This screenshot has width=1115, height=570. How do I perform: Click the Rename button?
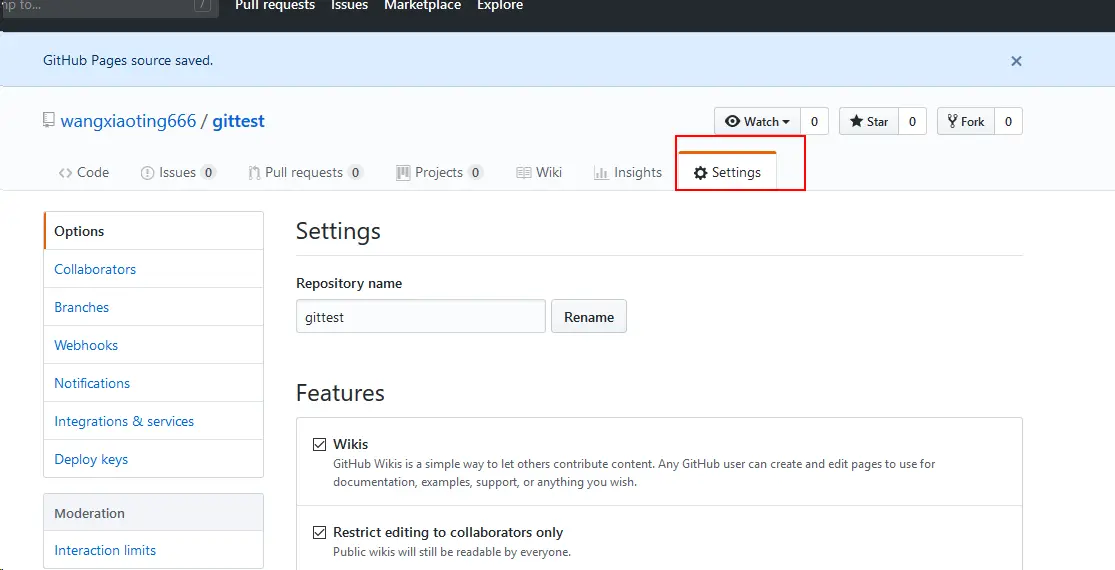pyautogui.click(x=589, y=316)
